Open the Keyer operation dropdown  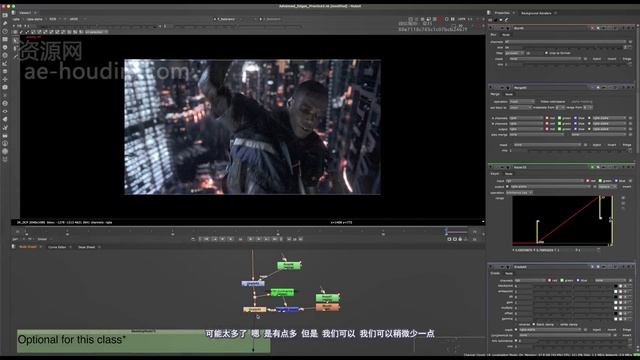point(519,192)
